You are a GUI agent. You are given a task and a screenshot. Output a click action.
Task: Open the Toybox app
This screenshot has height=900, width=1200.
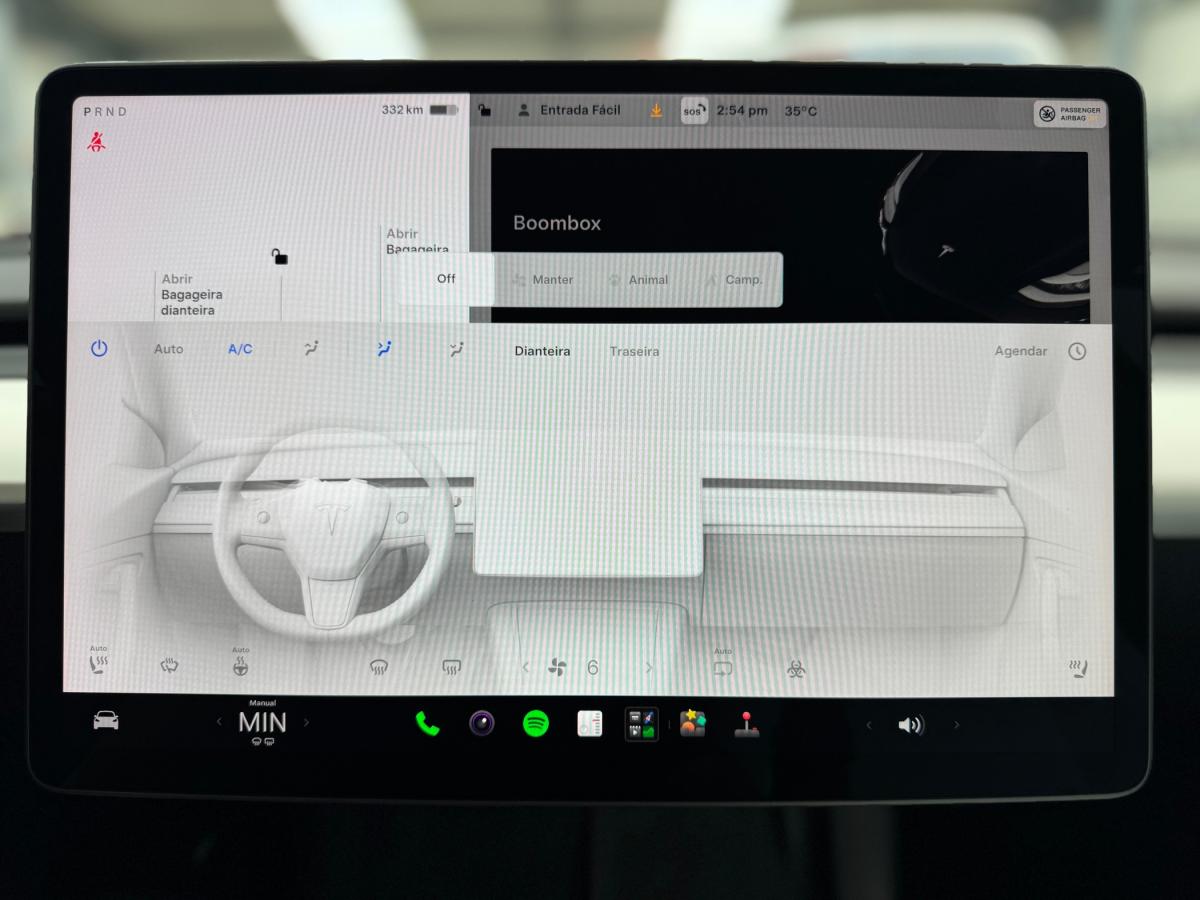(692, 724)
